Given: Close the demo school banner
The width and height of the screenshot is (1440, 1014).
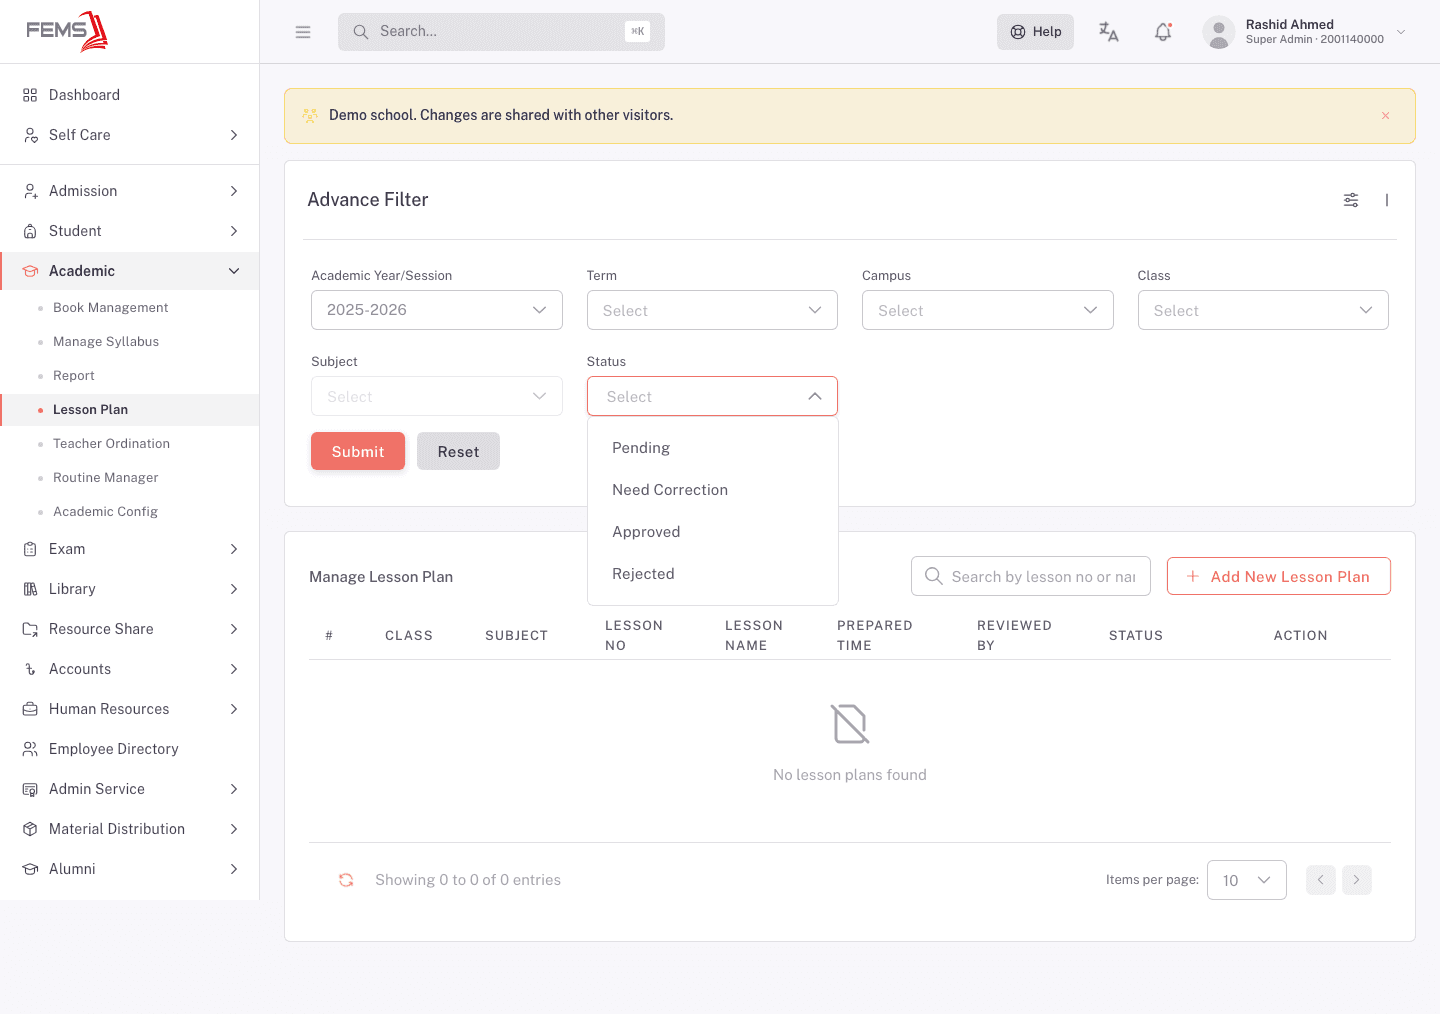Looking at the screenshot, I should (x=1385, y=116).
